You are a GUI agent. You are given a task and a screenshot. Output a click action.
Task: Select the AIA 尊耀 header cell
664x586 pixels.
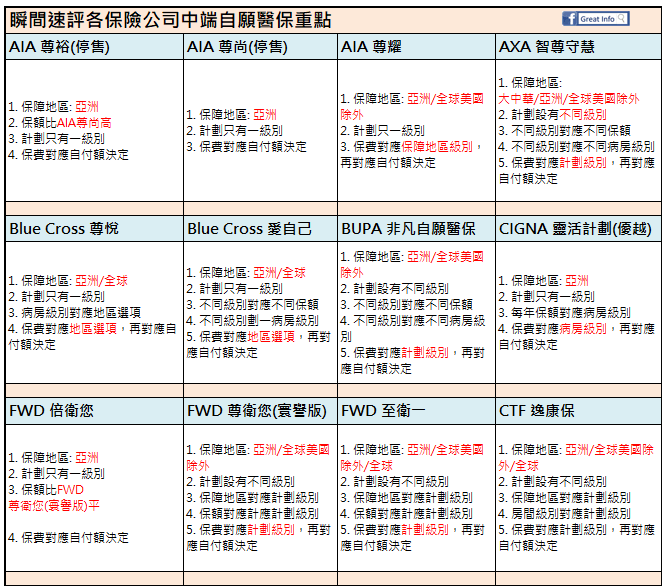coord(416,47)
